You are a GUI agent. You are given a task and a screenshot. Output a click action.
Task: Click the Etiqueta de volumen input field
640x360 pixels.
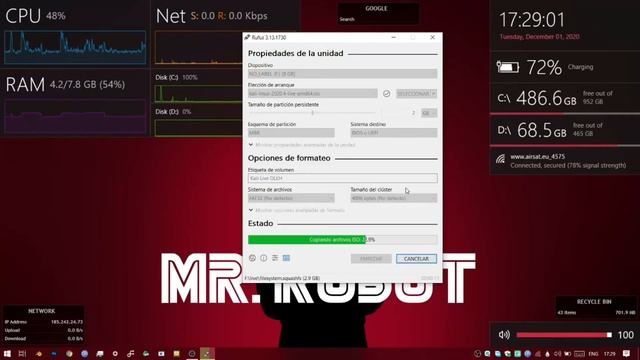click(342, 178)
